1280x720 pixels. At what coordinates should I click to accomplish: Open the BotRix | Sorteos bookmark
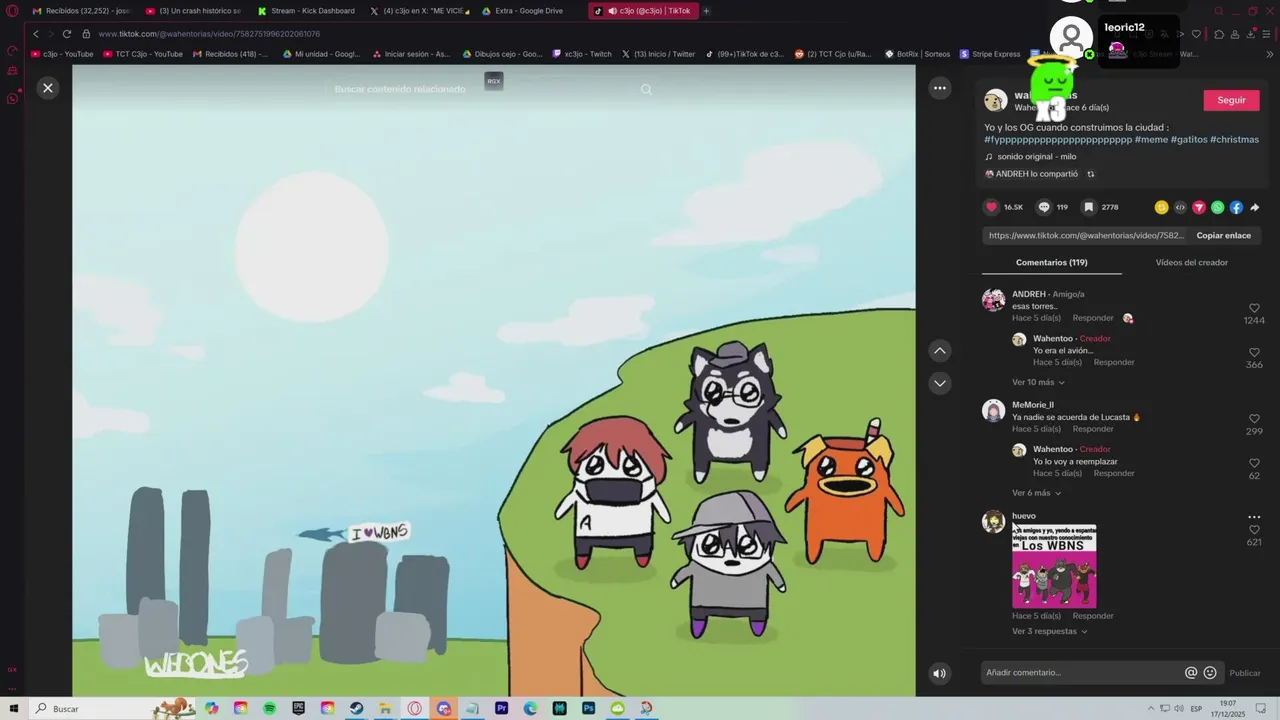(x=917, y=54)
